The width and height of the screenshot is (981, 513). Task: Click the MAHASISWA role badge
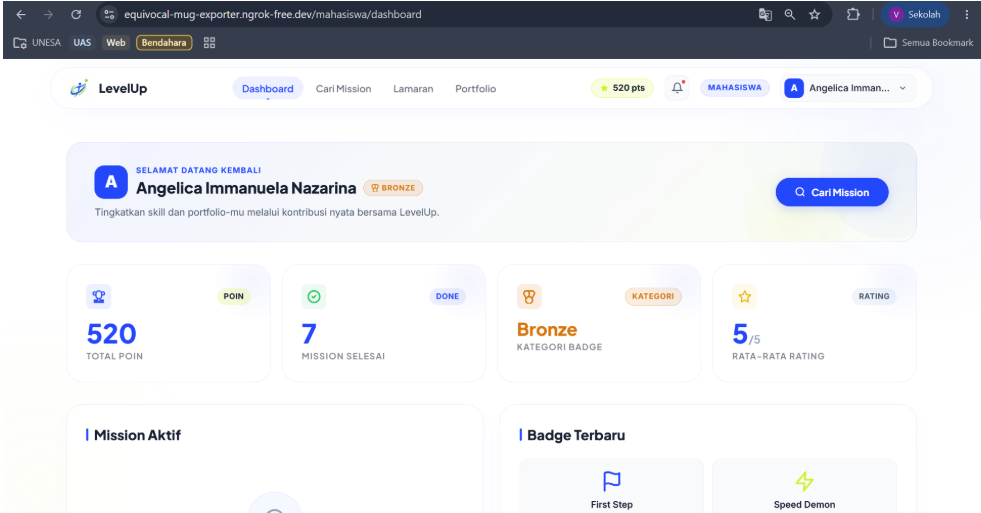pyautogui.click(x=734, y=88)
